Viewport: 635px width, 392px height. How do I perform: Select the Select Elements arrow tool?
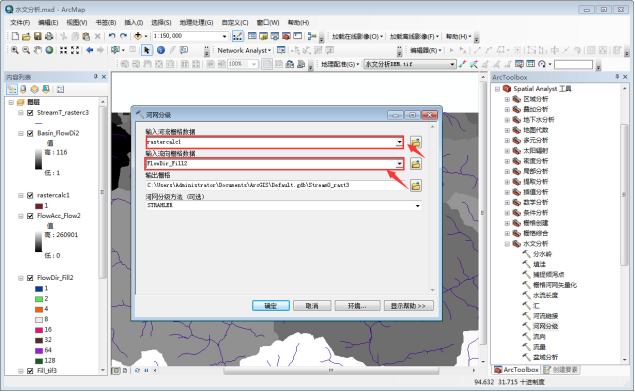pyautogui.click(x=147, y=50)
